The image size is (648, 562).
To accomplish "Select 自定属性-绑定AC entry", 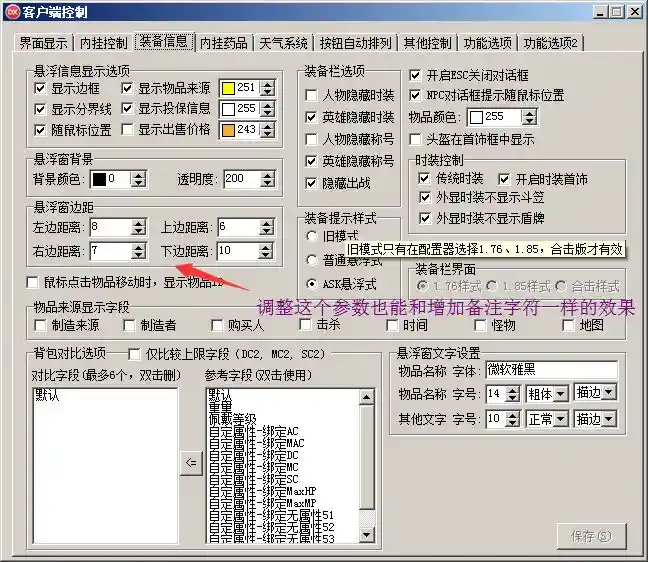I will pos(254,431).
